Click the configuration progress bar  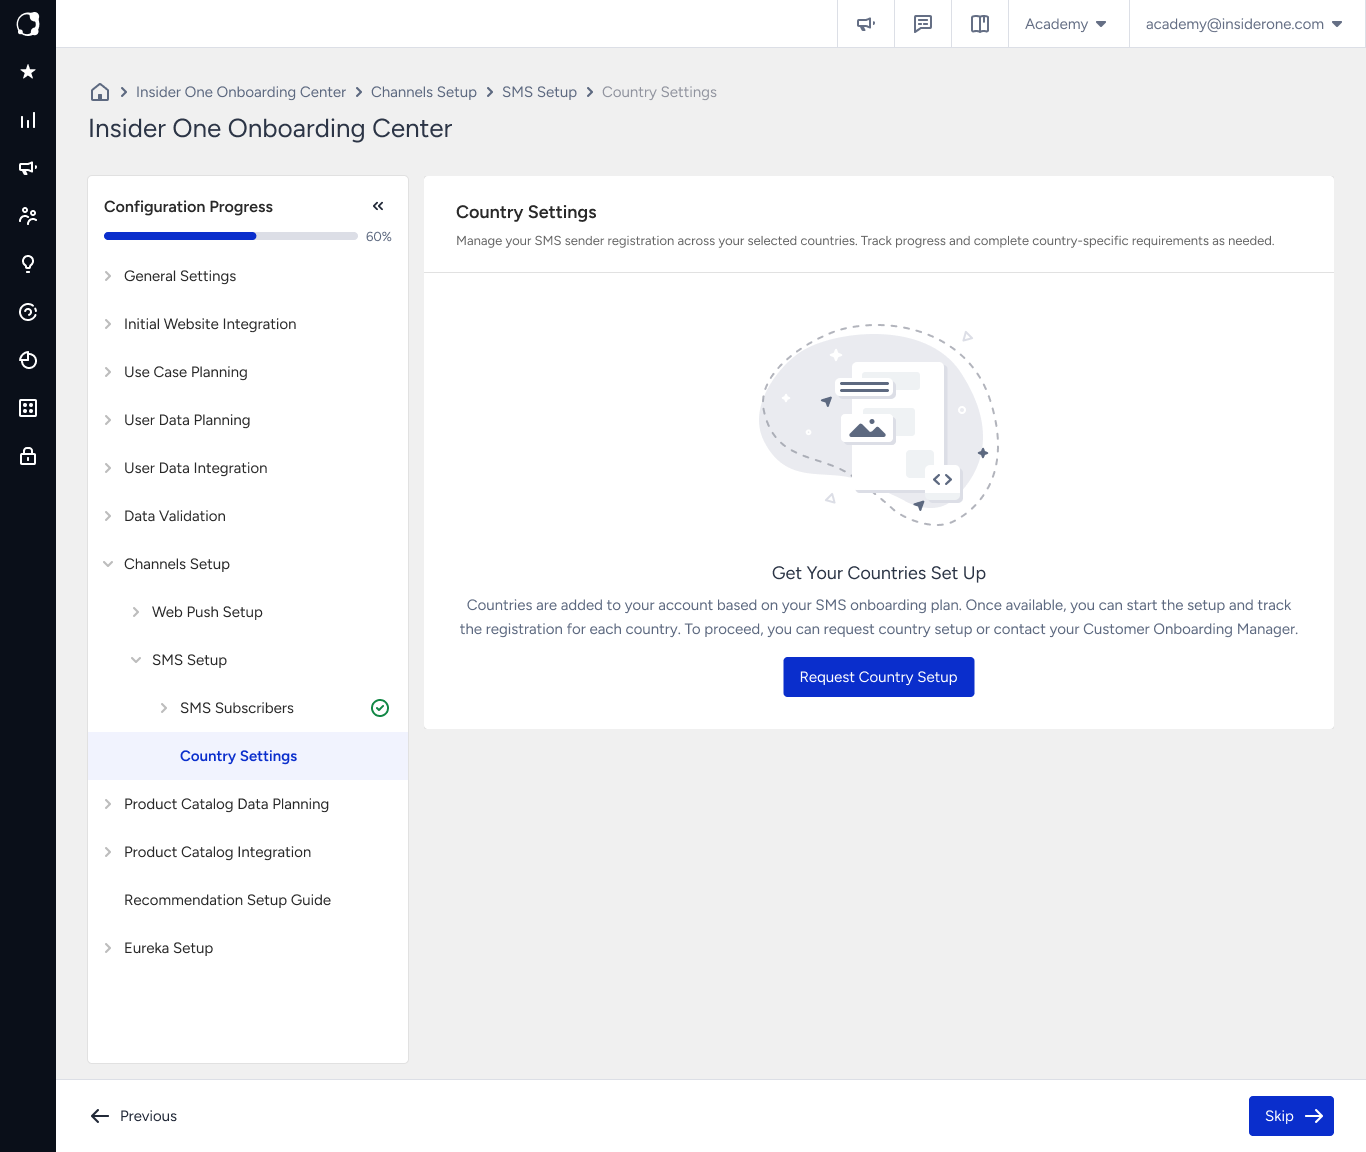coord(230,236)
